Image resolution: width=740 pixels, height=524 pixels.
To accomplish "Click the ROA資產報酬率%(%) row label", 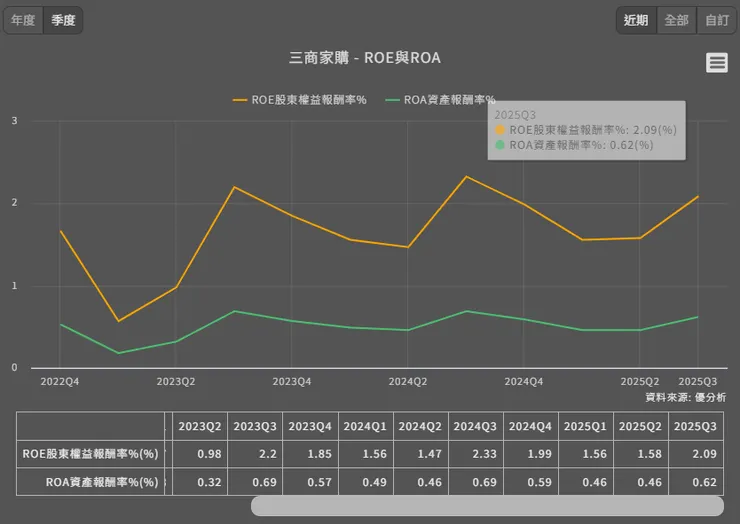I will (90, 482).
